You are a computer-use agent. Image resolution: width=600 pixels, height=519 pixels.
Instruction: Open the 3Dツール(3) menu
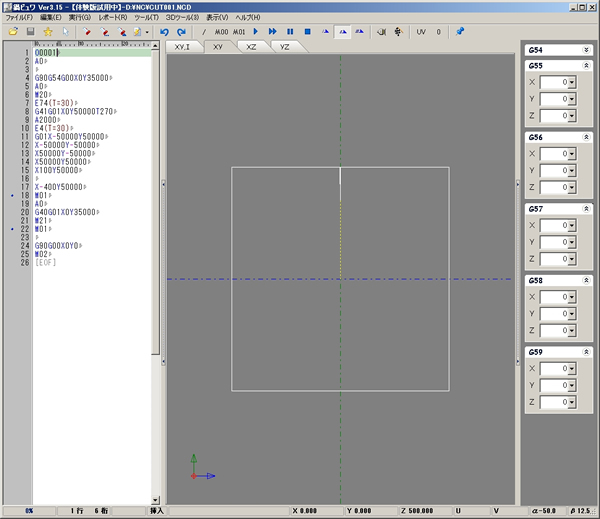(x=182, y=17)
